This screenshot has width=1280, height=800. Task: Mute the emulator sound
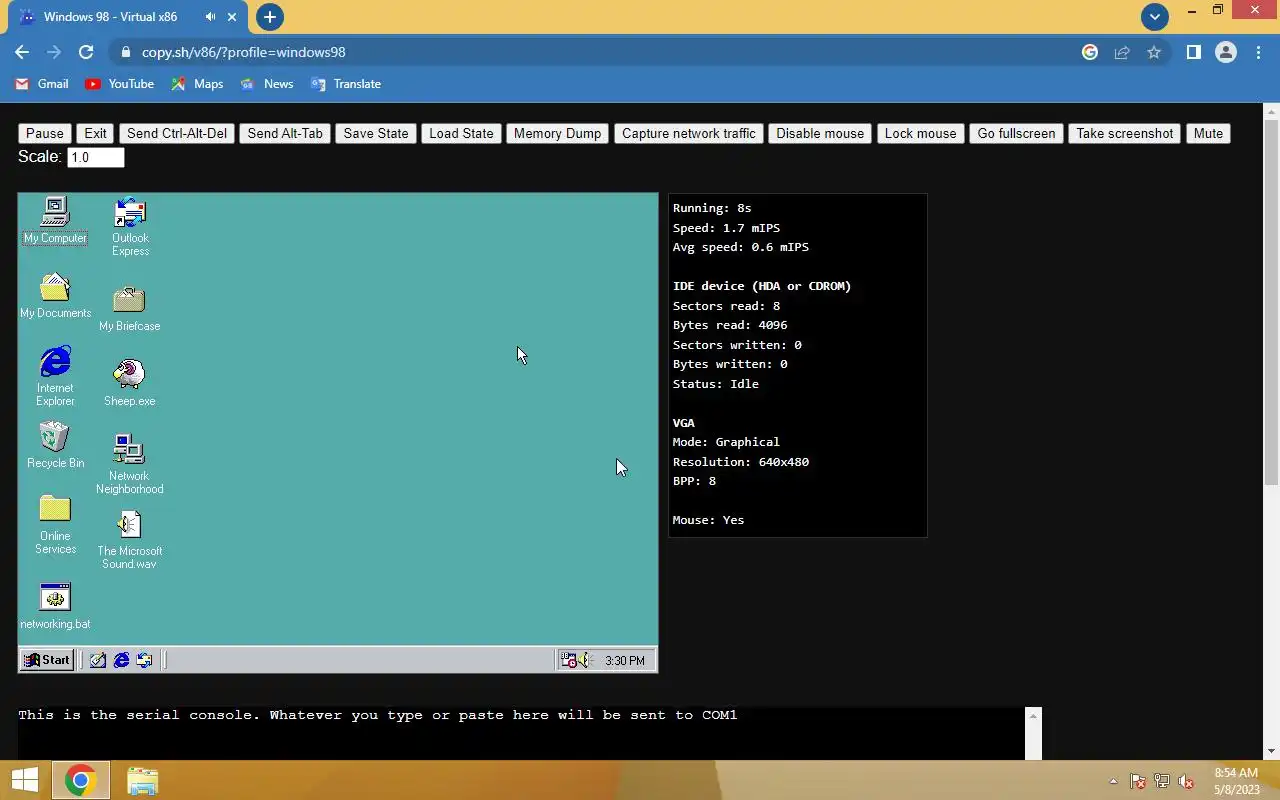pyautogui.click(x=1208, y=133)
